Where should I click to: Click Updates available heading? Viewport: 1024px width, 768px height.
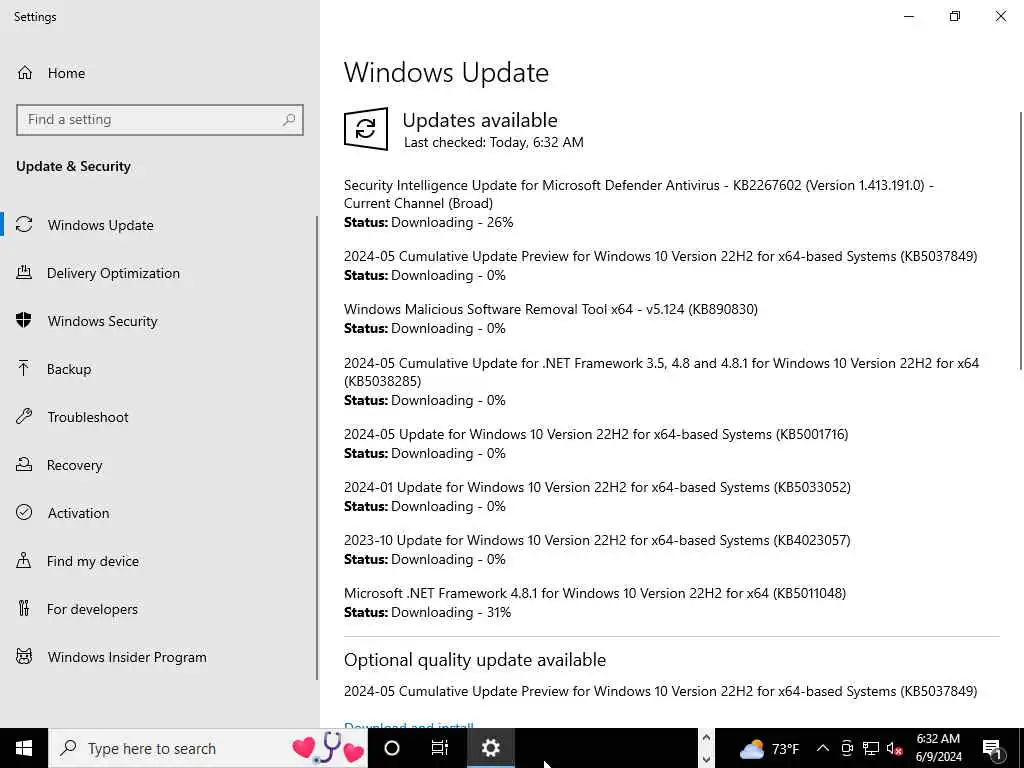tap(480, 120)
